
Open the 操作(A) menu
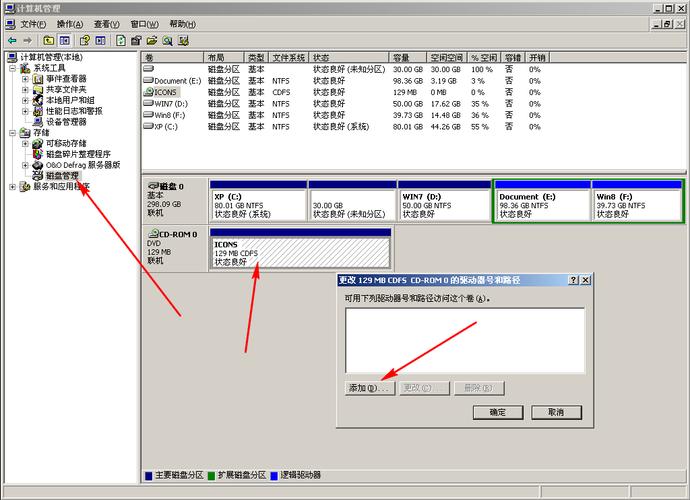pyautogui.click(x=70, y=23)
